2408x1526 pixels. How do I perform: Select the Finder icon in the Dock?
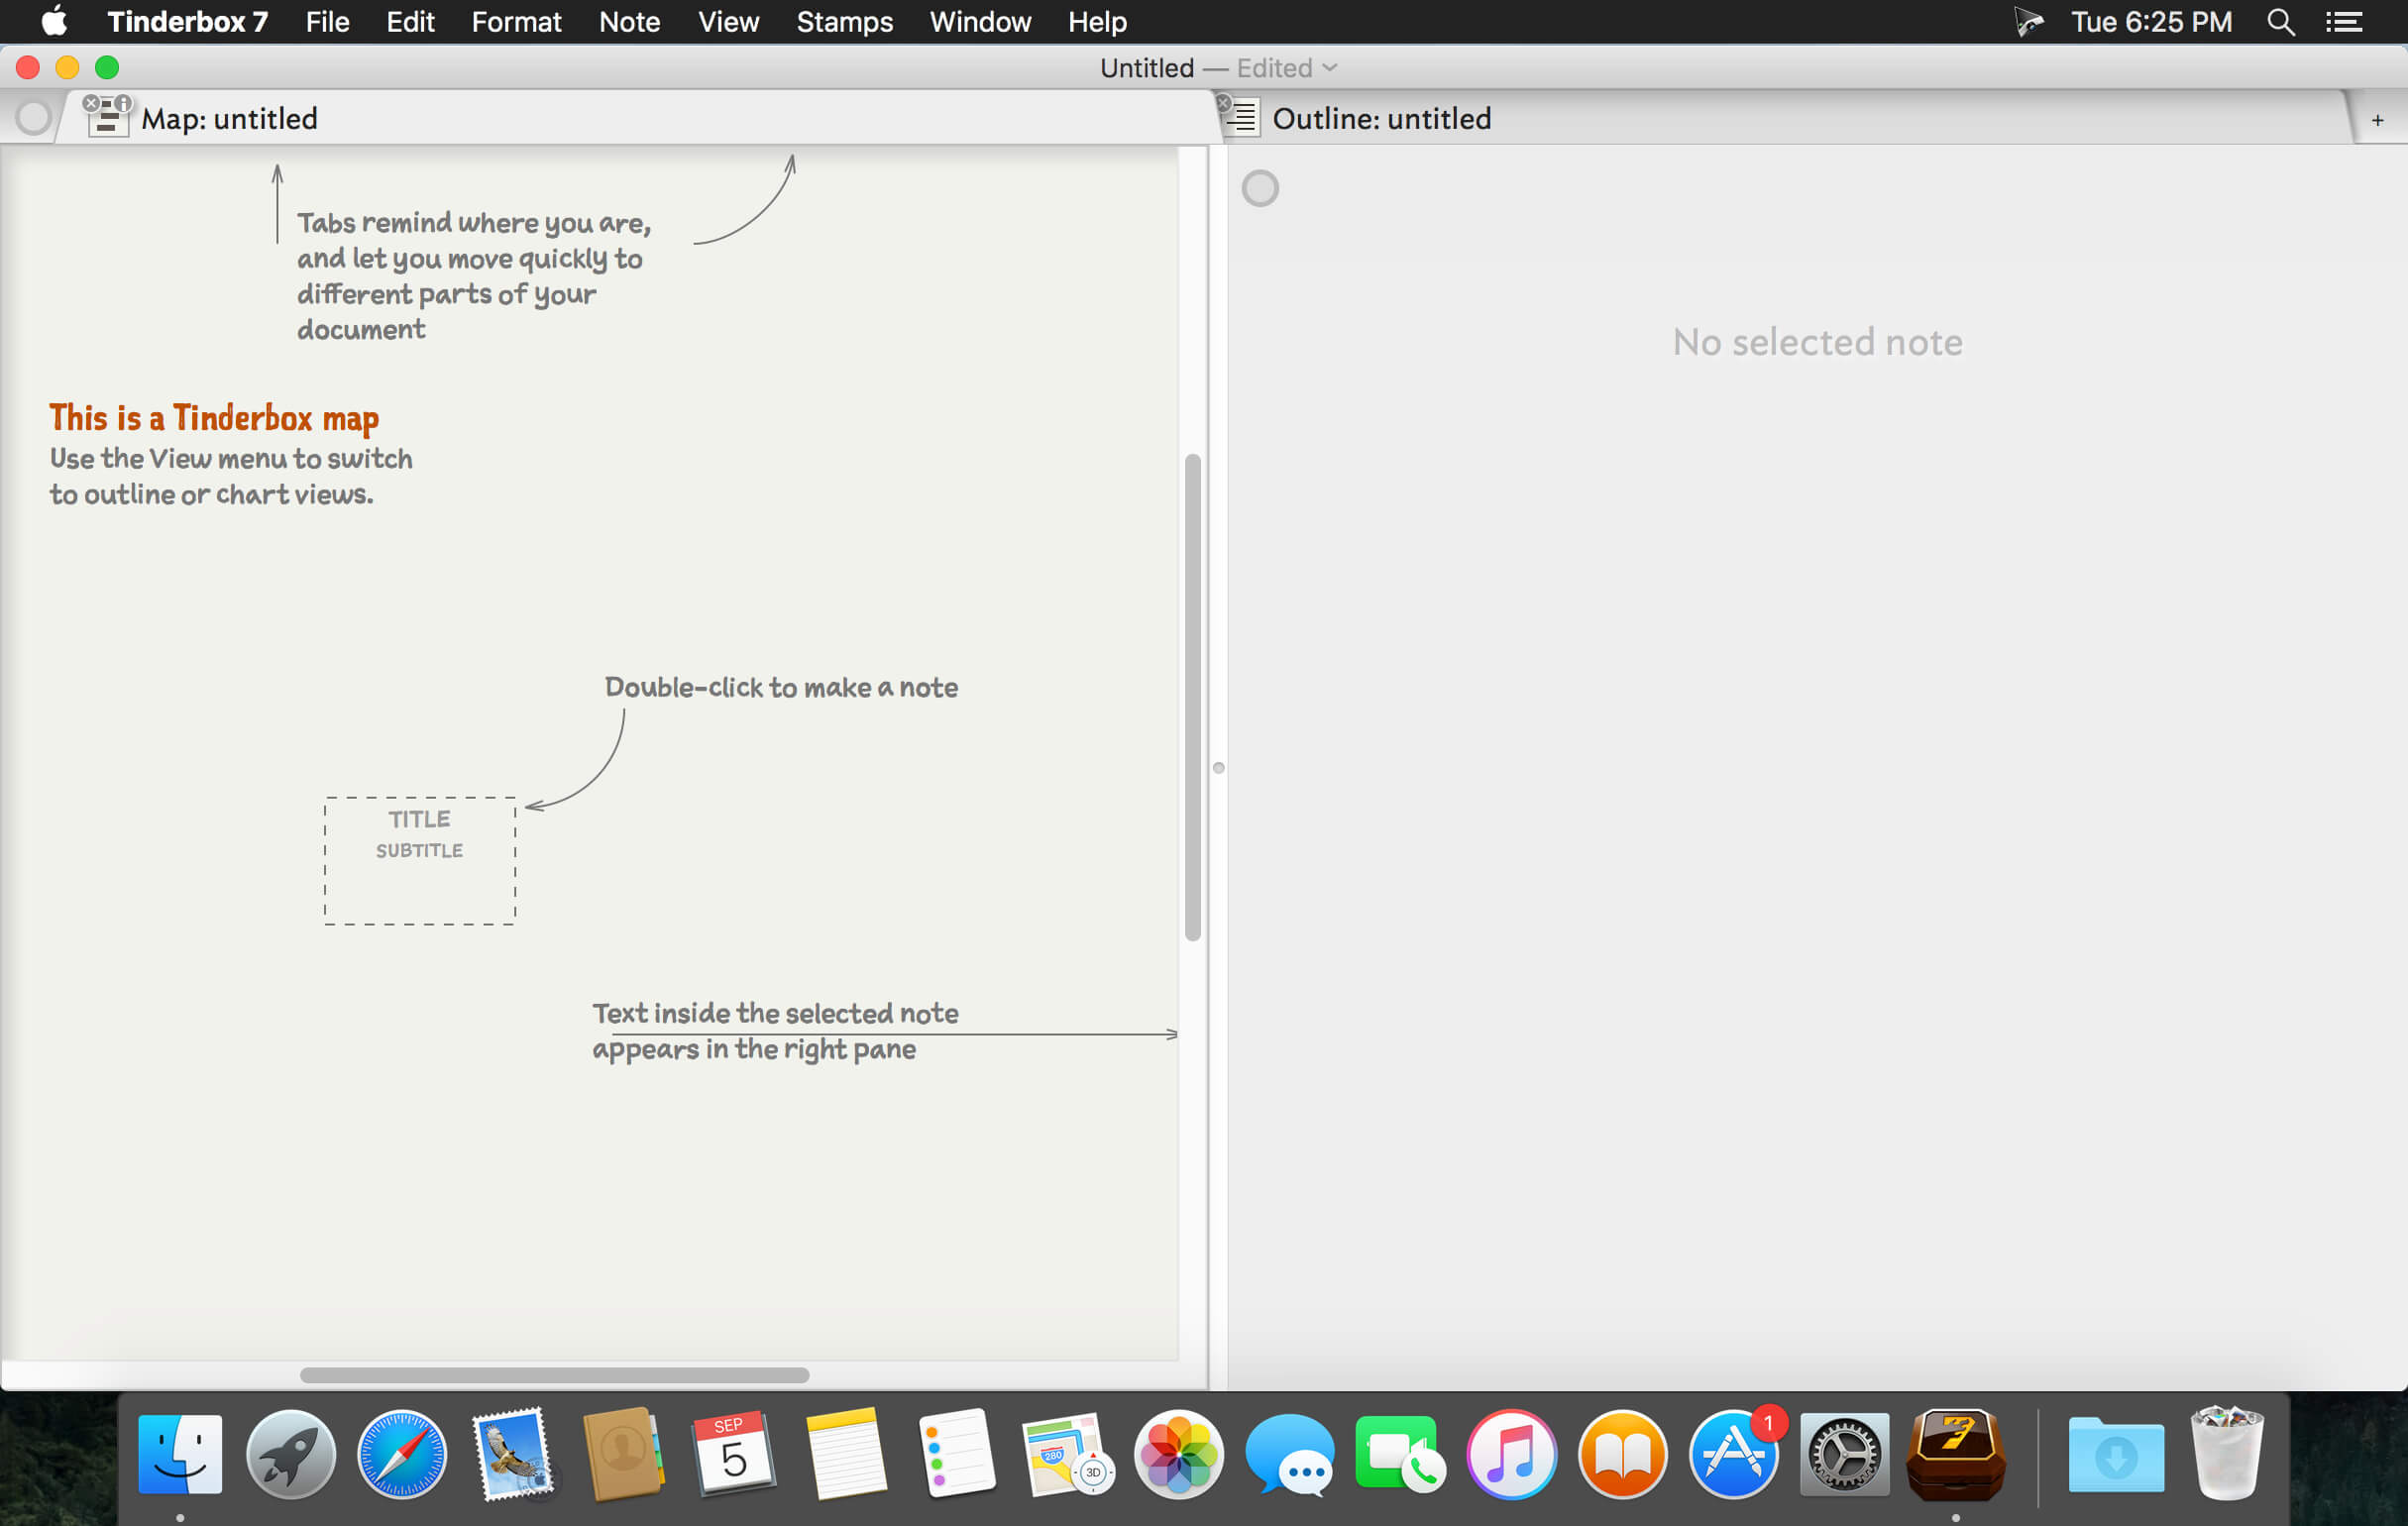pyautogui.click(x=179, y=1456)
